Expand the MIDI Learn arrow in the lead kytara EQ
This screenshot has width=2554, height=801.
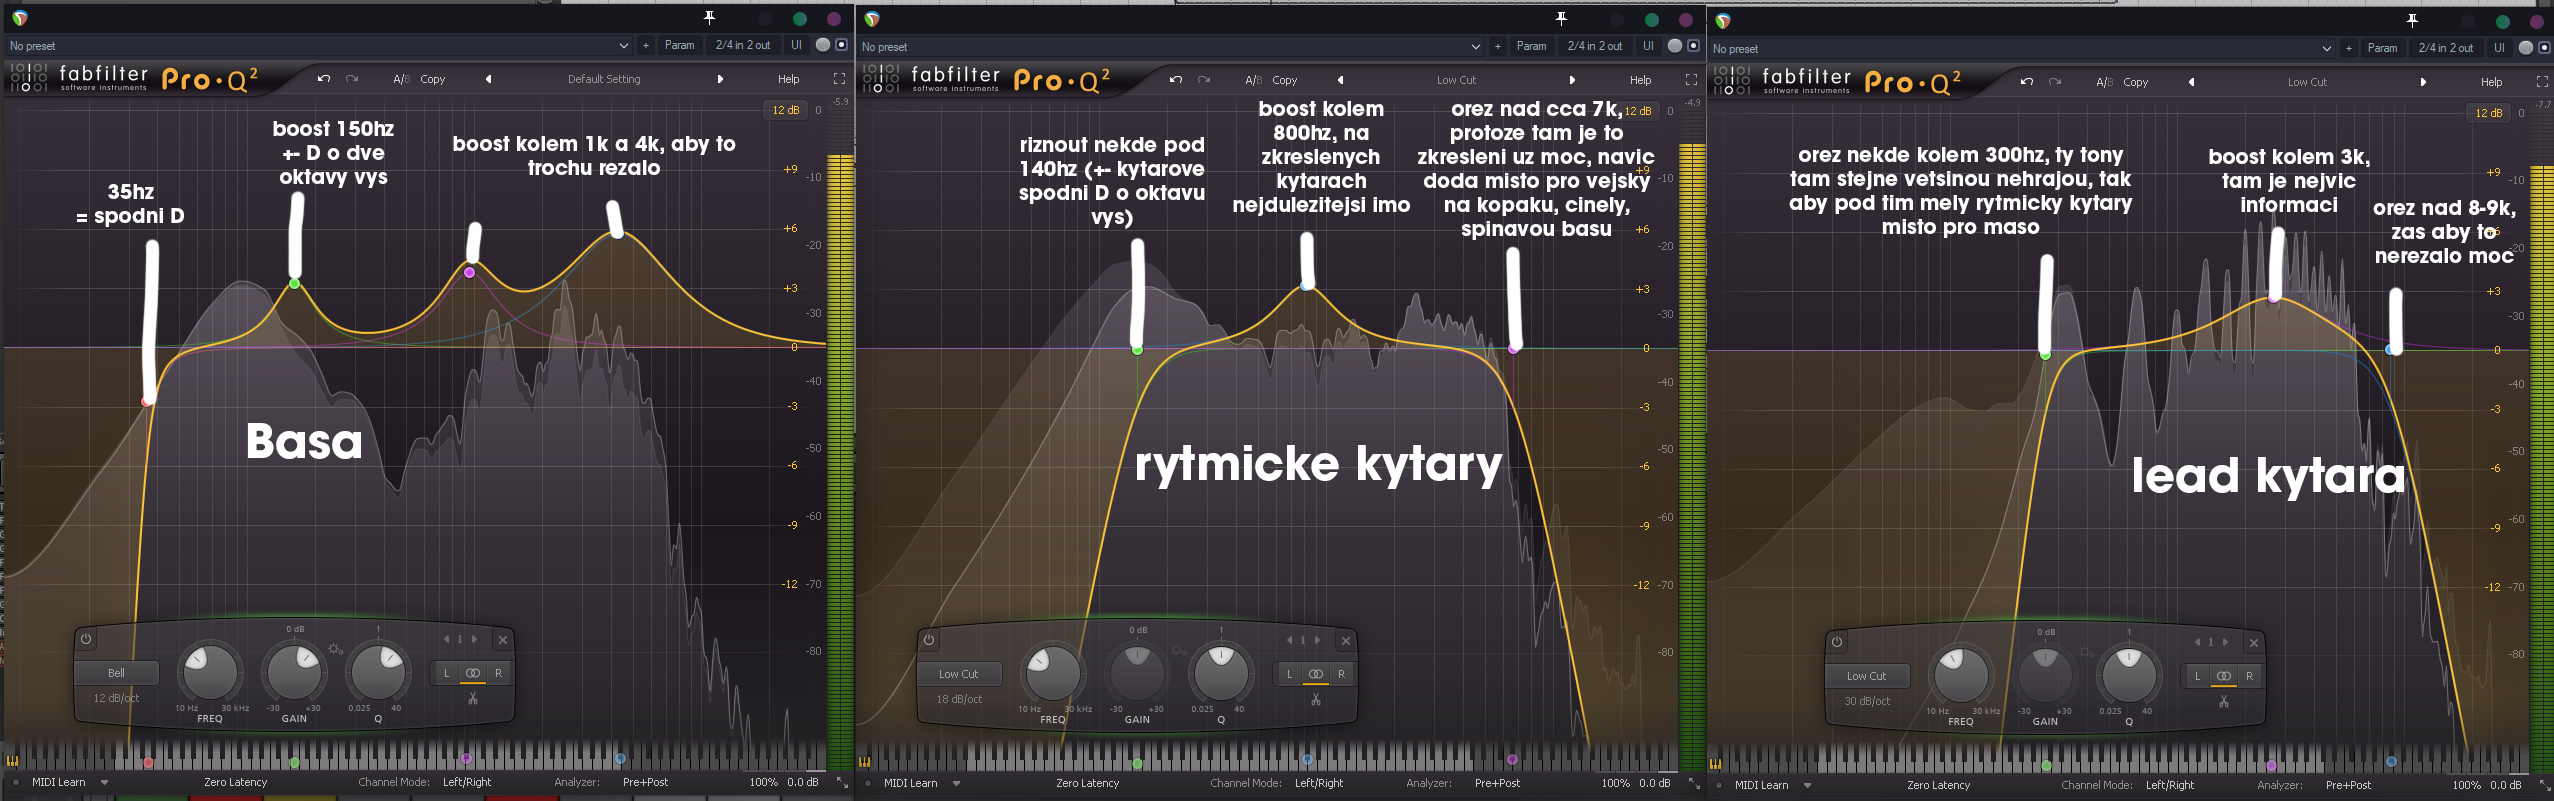click(1807, 785)
